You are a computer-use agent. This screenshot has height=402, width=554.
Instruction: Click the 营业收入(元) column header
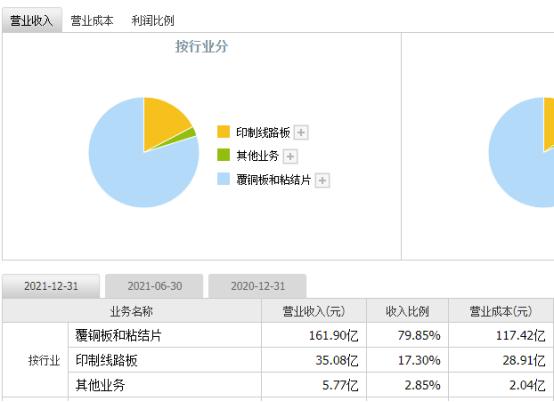[x=314, y=311]
